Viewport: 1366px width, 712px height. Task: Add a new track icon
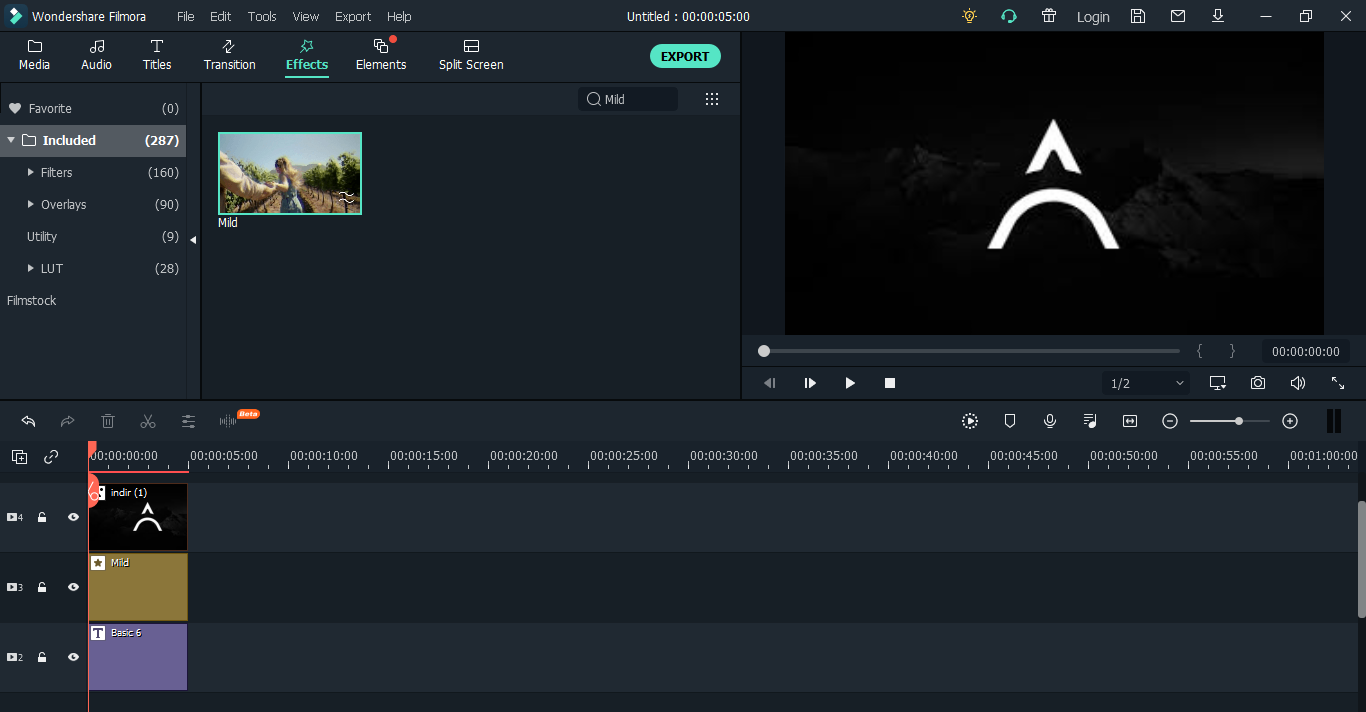click(20, 457)
